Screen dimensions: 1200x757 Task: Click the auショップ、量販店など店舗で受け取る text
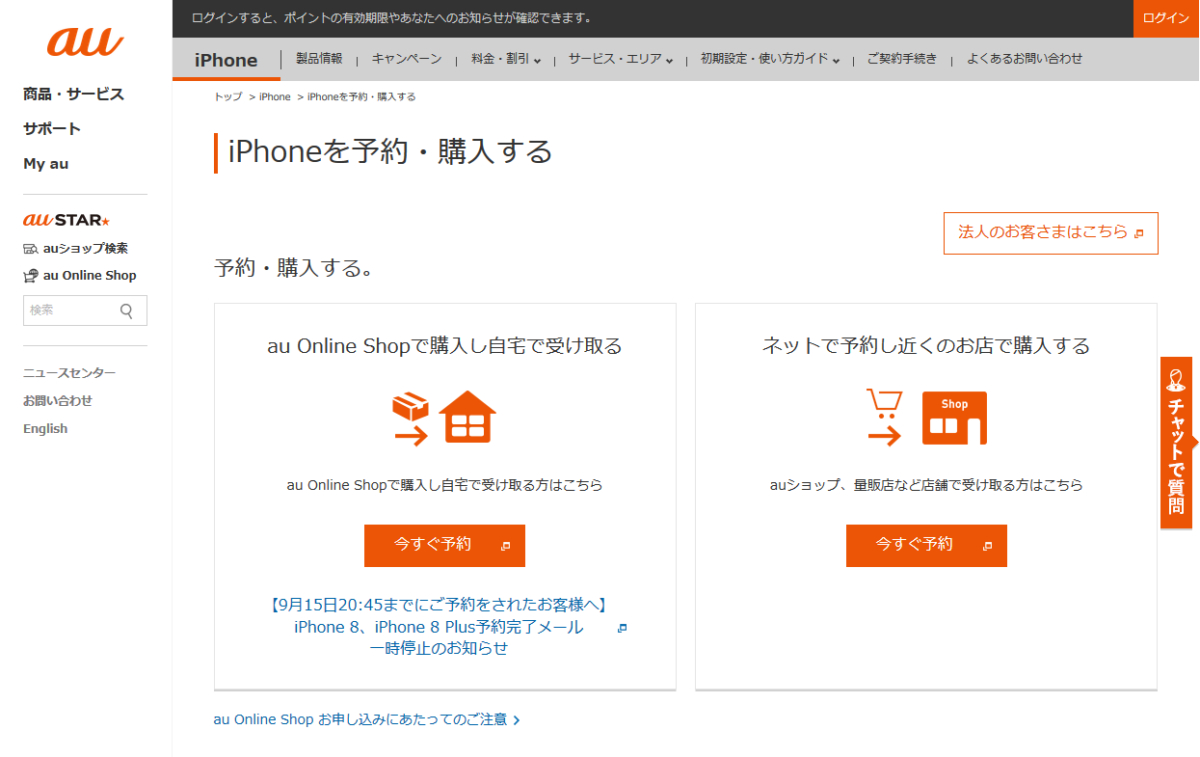click(926, 485)
